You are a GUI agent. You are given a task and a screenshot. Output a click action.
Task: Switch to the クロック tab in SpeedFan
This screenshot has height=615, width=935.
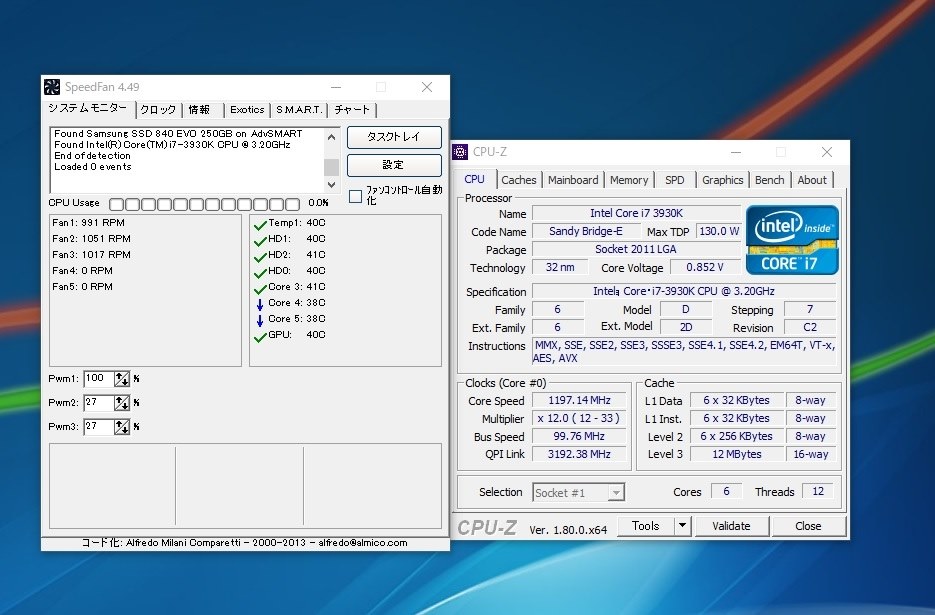158,110
